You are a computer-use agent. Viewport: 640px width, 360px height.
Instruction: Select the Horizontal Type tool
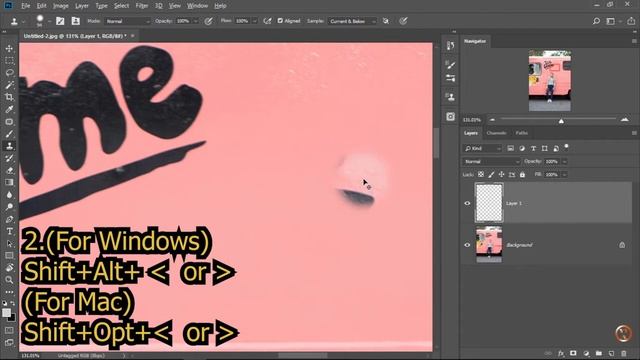[9, 231]
